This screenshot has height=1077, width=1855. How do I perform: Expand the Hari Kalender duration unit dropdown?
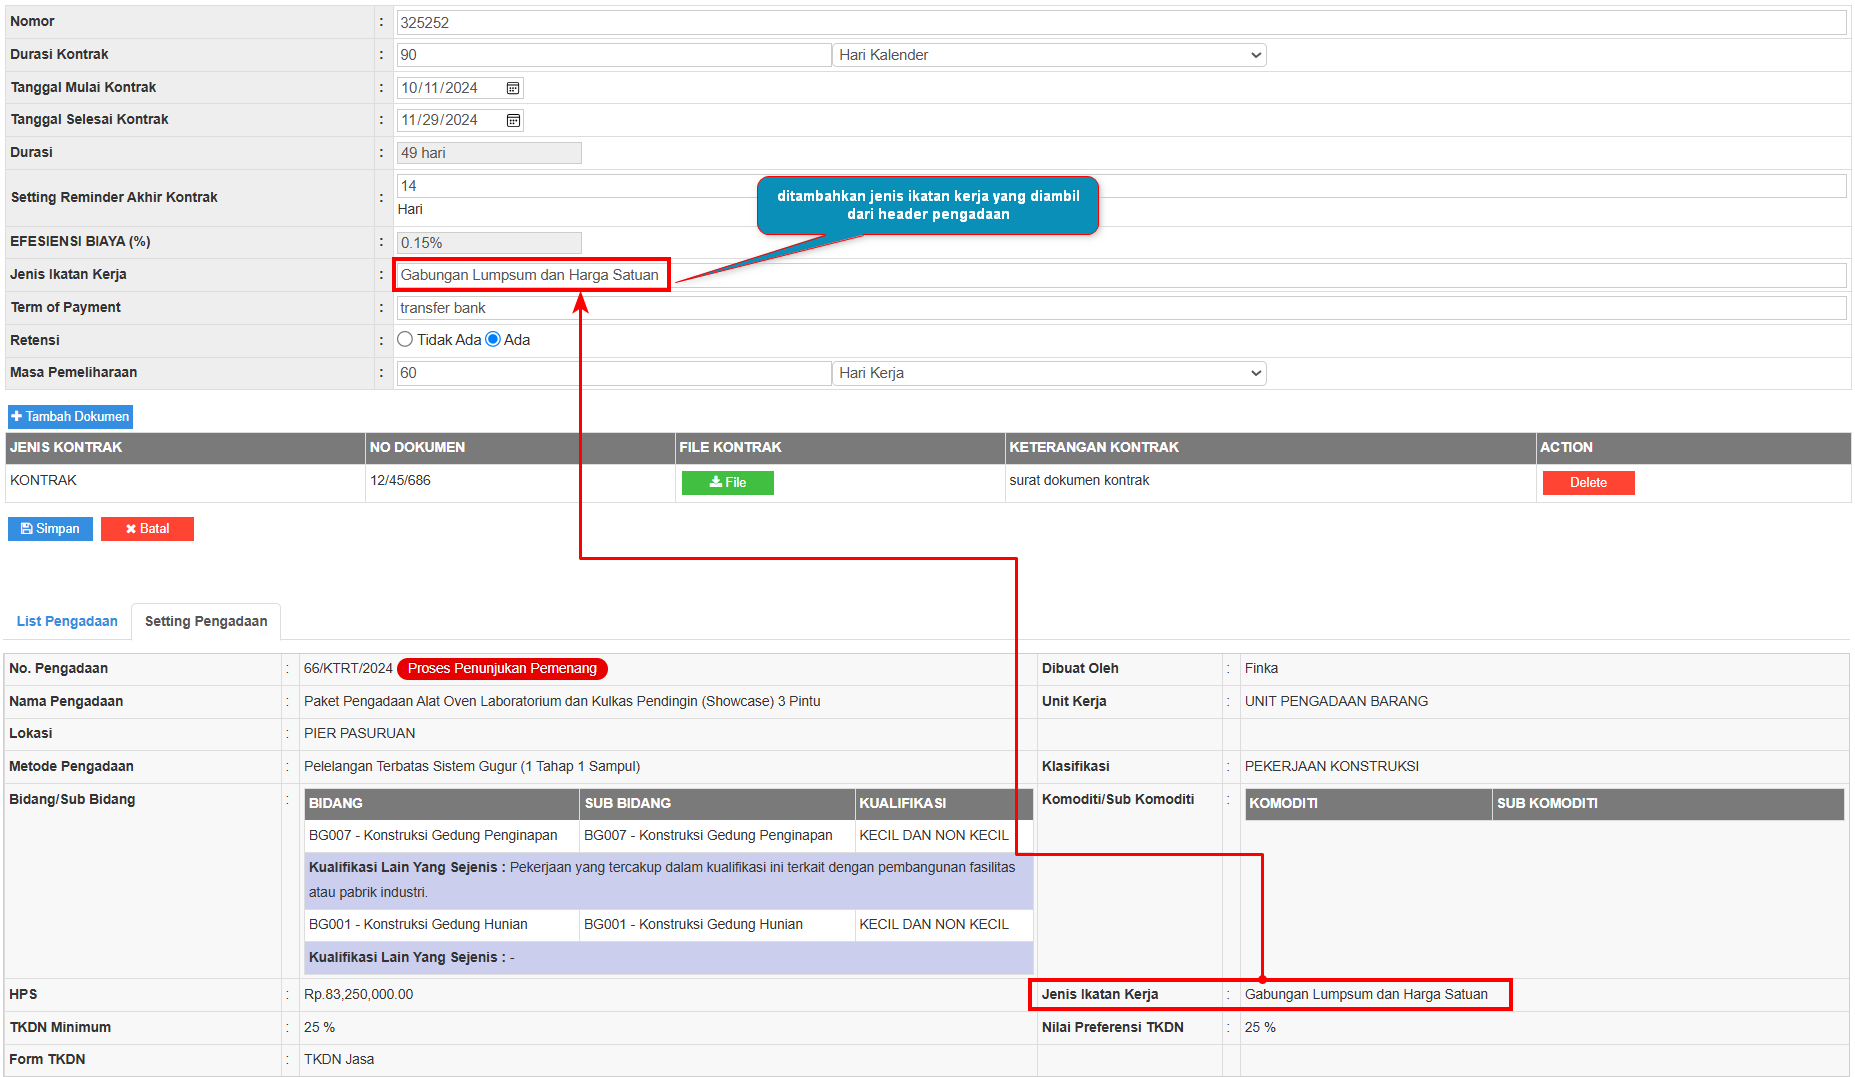tap(1049, 55)
